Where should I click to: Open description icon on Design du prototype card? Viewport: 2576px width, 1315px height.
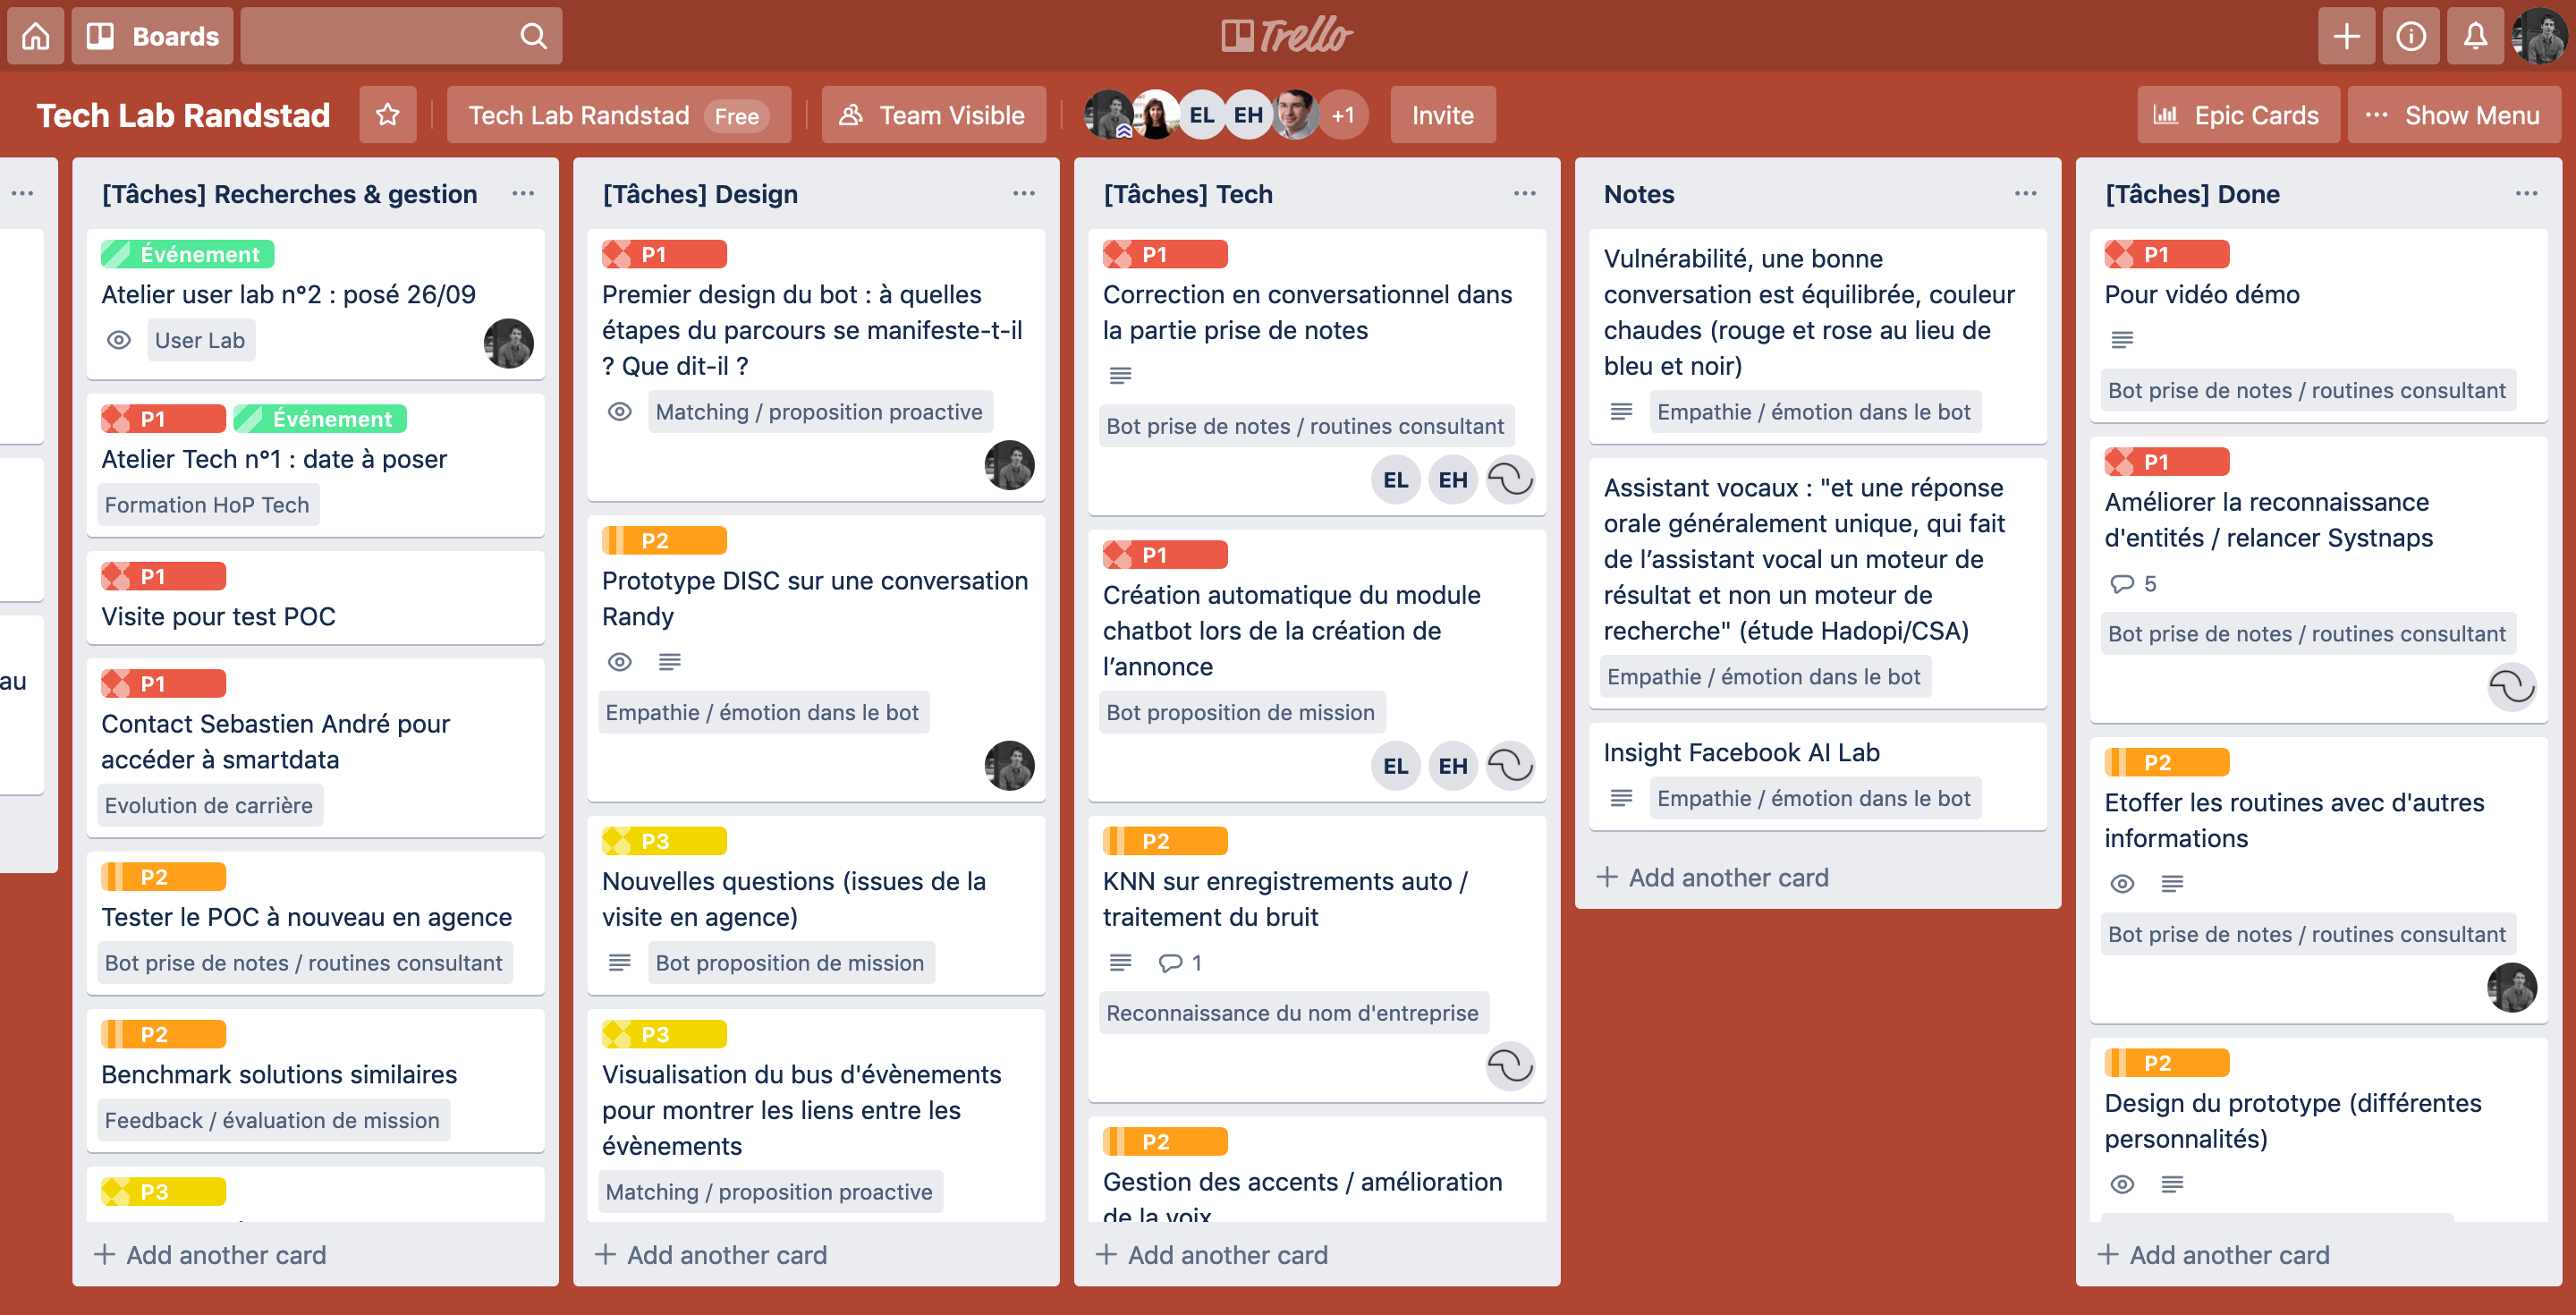2172,1185
